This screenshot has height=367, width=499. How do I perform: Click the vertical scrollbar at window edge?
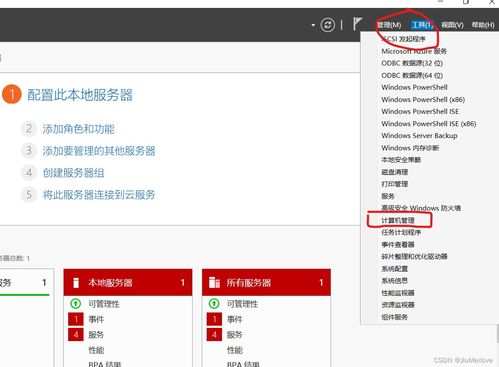coord(497,333)
